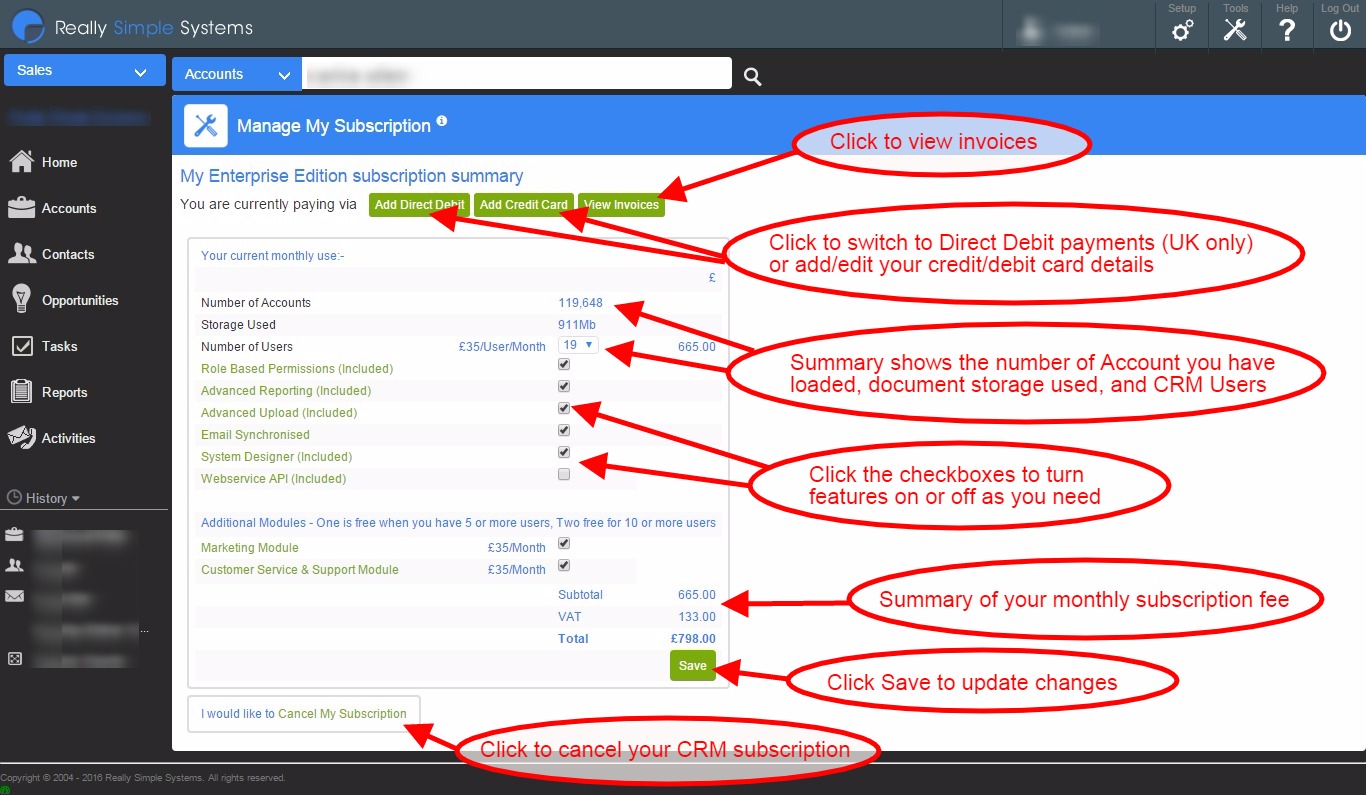Click the green Save button

click(x=693, y=665)
